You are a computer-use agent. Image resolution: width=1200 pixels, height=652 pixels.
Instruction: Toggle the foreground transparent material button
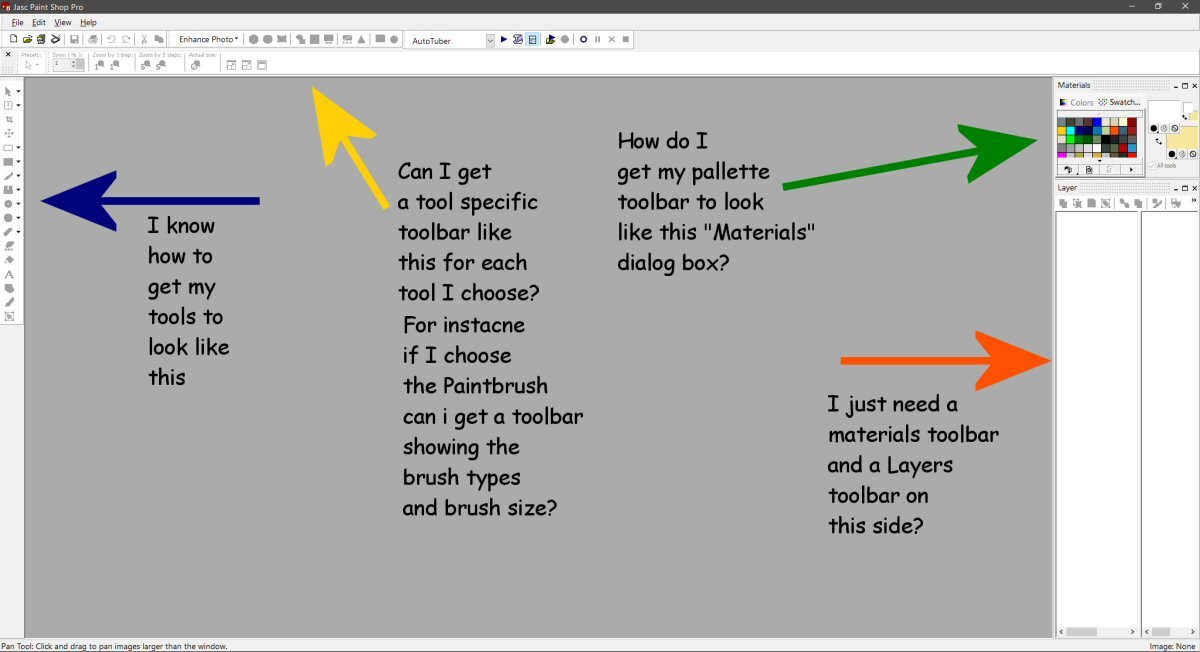tap(1175, 128)
